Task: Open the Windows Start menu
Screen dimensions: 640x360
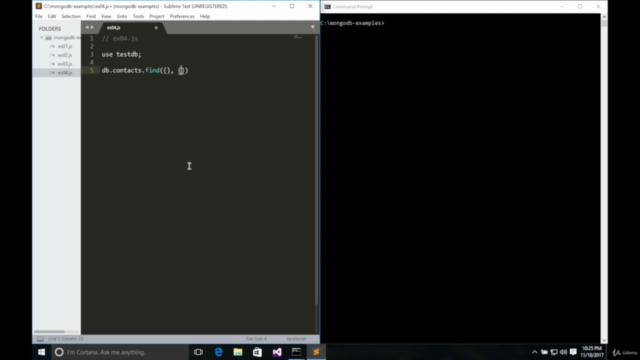Action: 42,352
